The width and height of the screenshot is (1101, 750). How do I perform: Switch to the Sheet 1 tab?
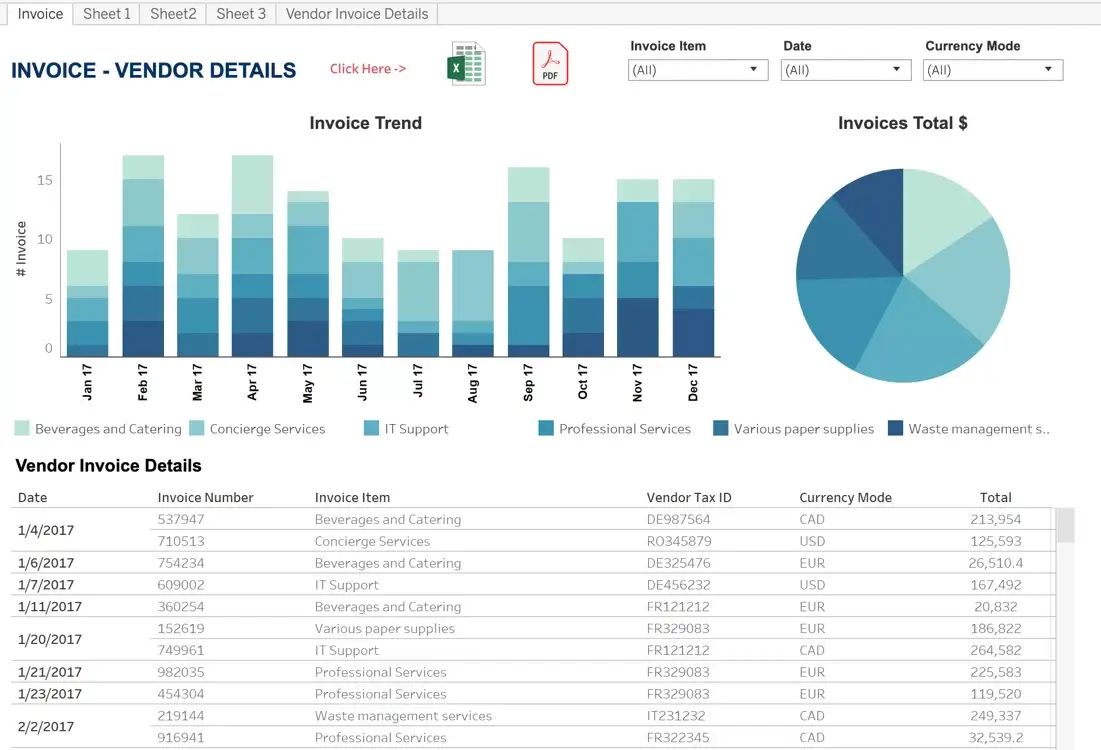point(107,13)
